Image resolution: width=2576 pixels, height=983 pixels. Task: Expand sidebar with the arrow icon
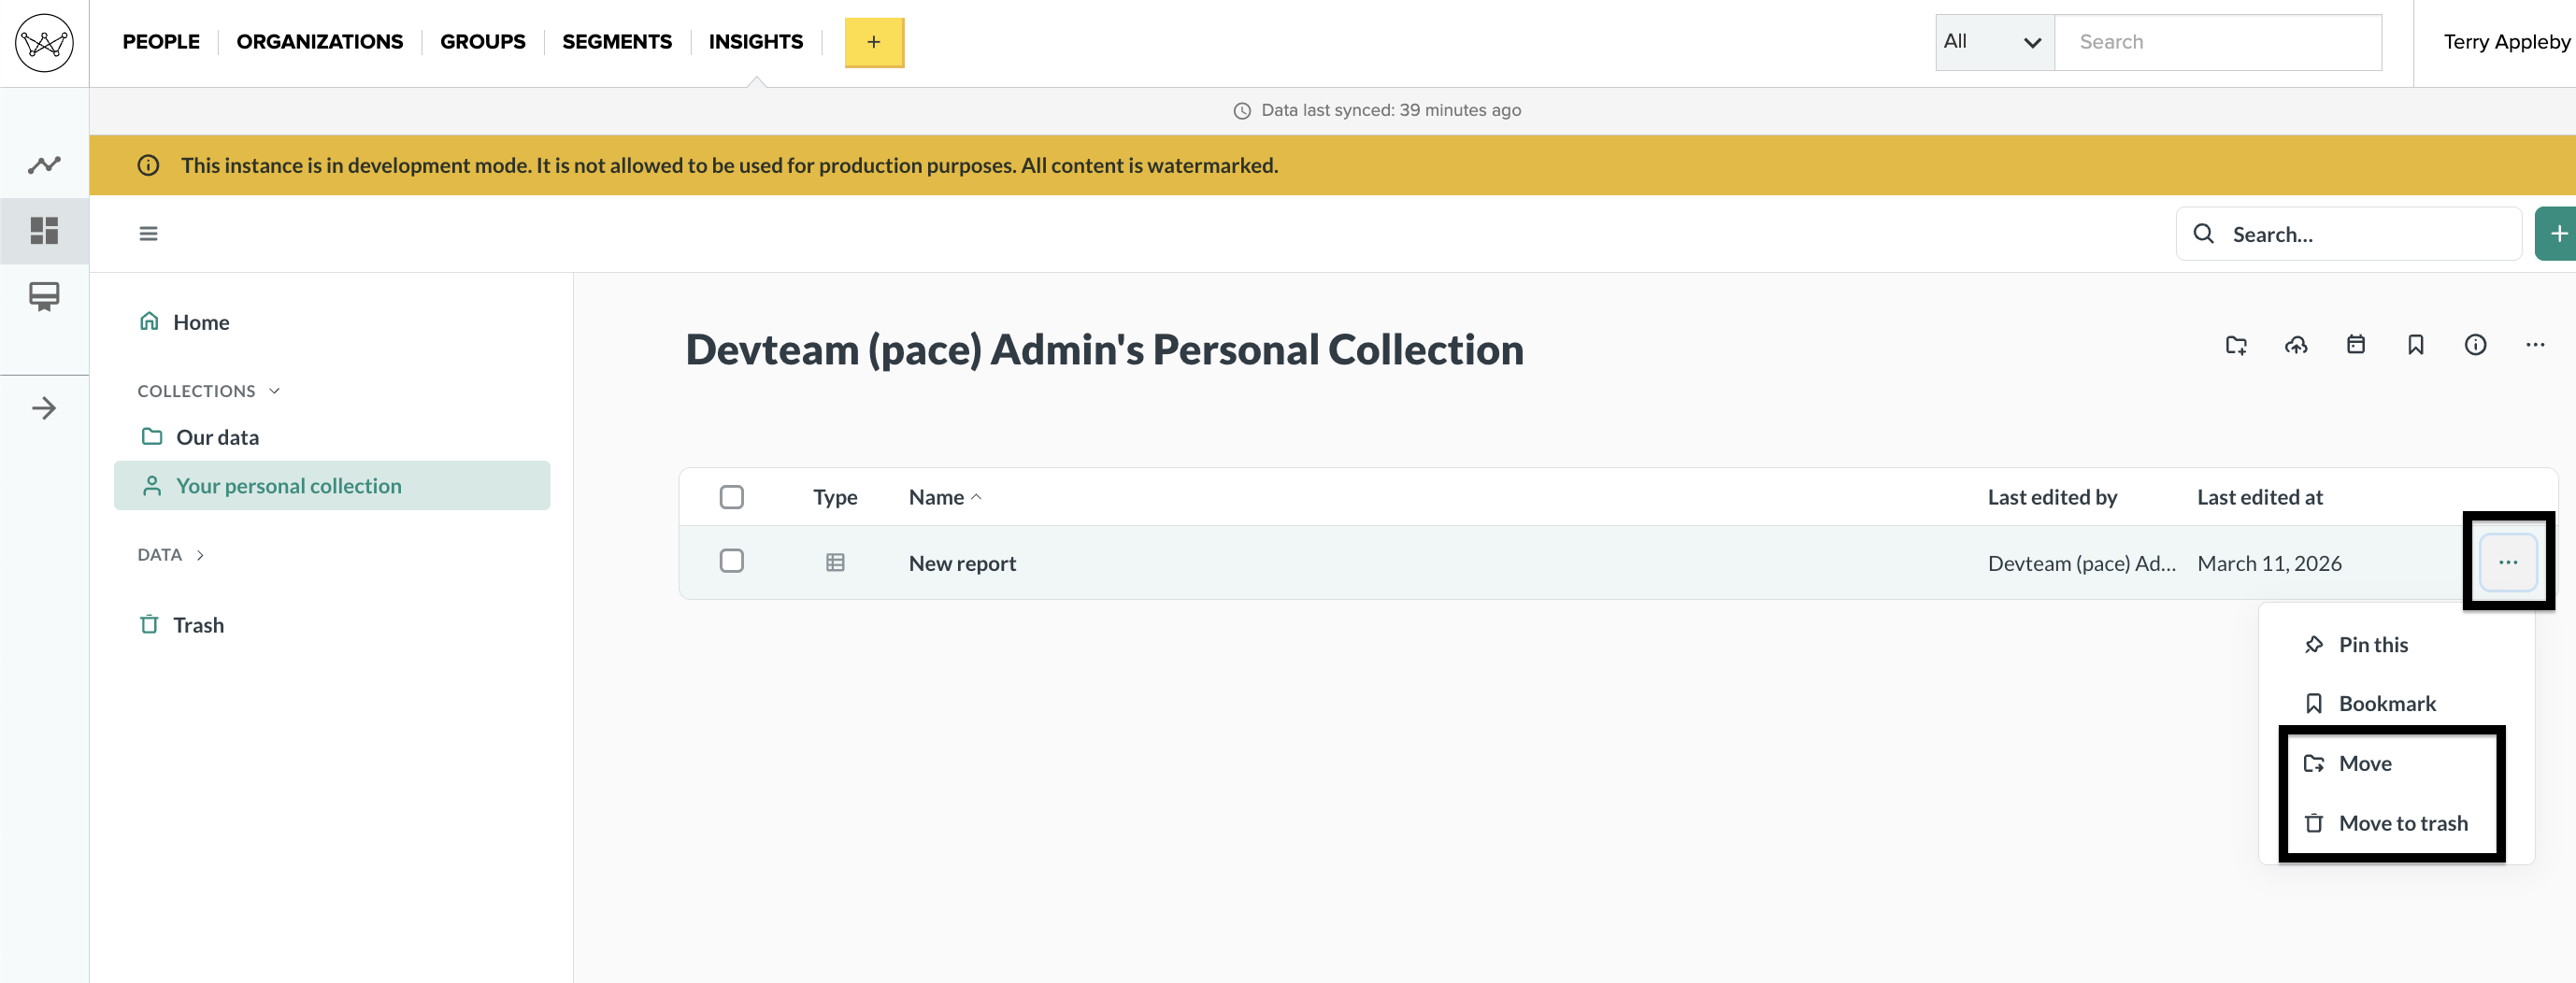(x=44, y=408)
